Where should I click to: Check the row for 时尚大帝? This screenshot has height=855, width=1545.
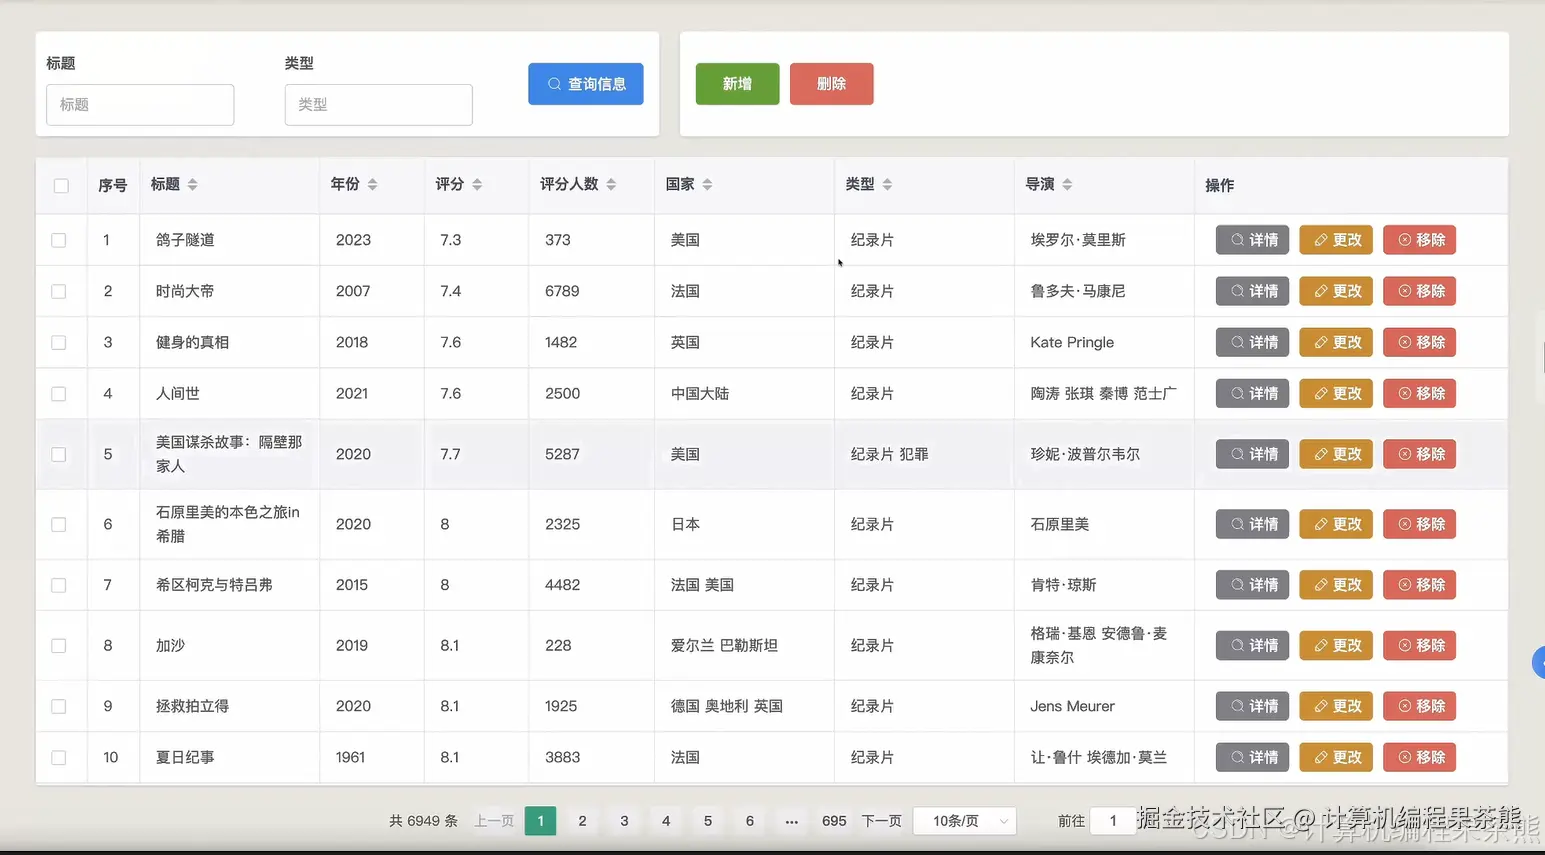[59, 291]
